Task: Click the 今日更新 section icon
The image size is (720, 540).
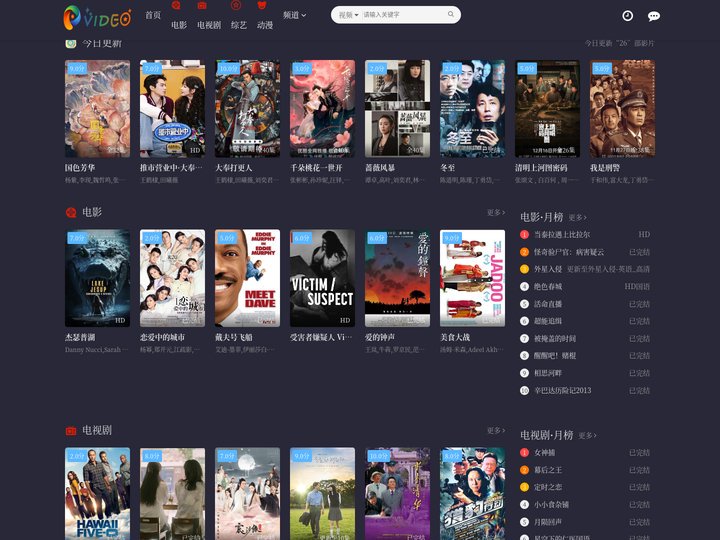Action: [x=71, y=44]
